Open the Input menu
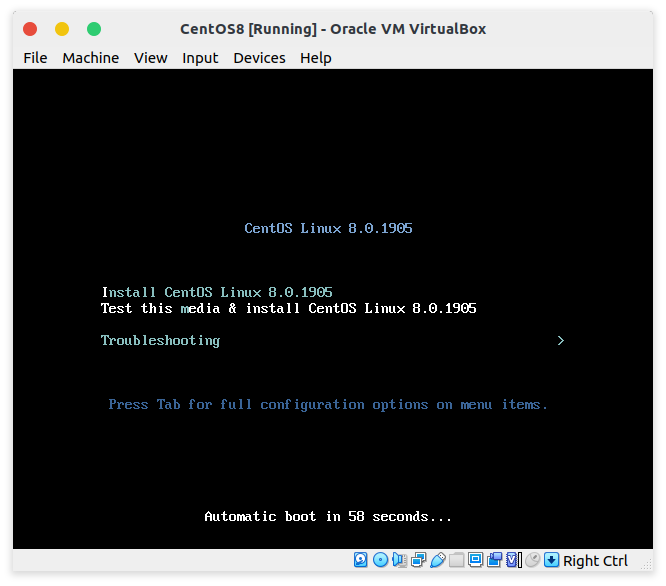Screen dimensions: 666x586 (x=200, y=58)
